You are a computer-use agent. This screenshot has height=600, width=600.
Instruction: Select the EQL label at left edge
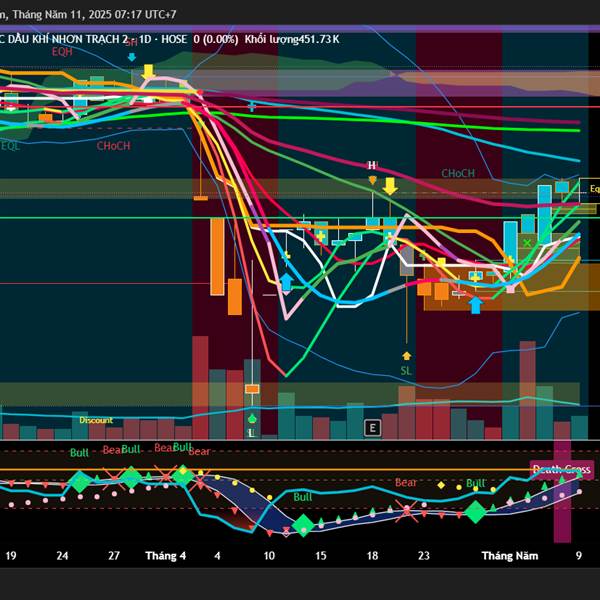pos(10,146)
